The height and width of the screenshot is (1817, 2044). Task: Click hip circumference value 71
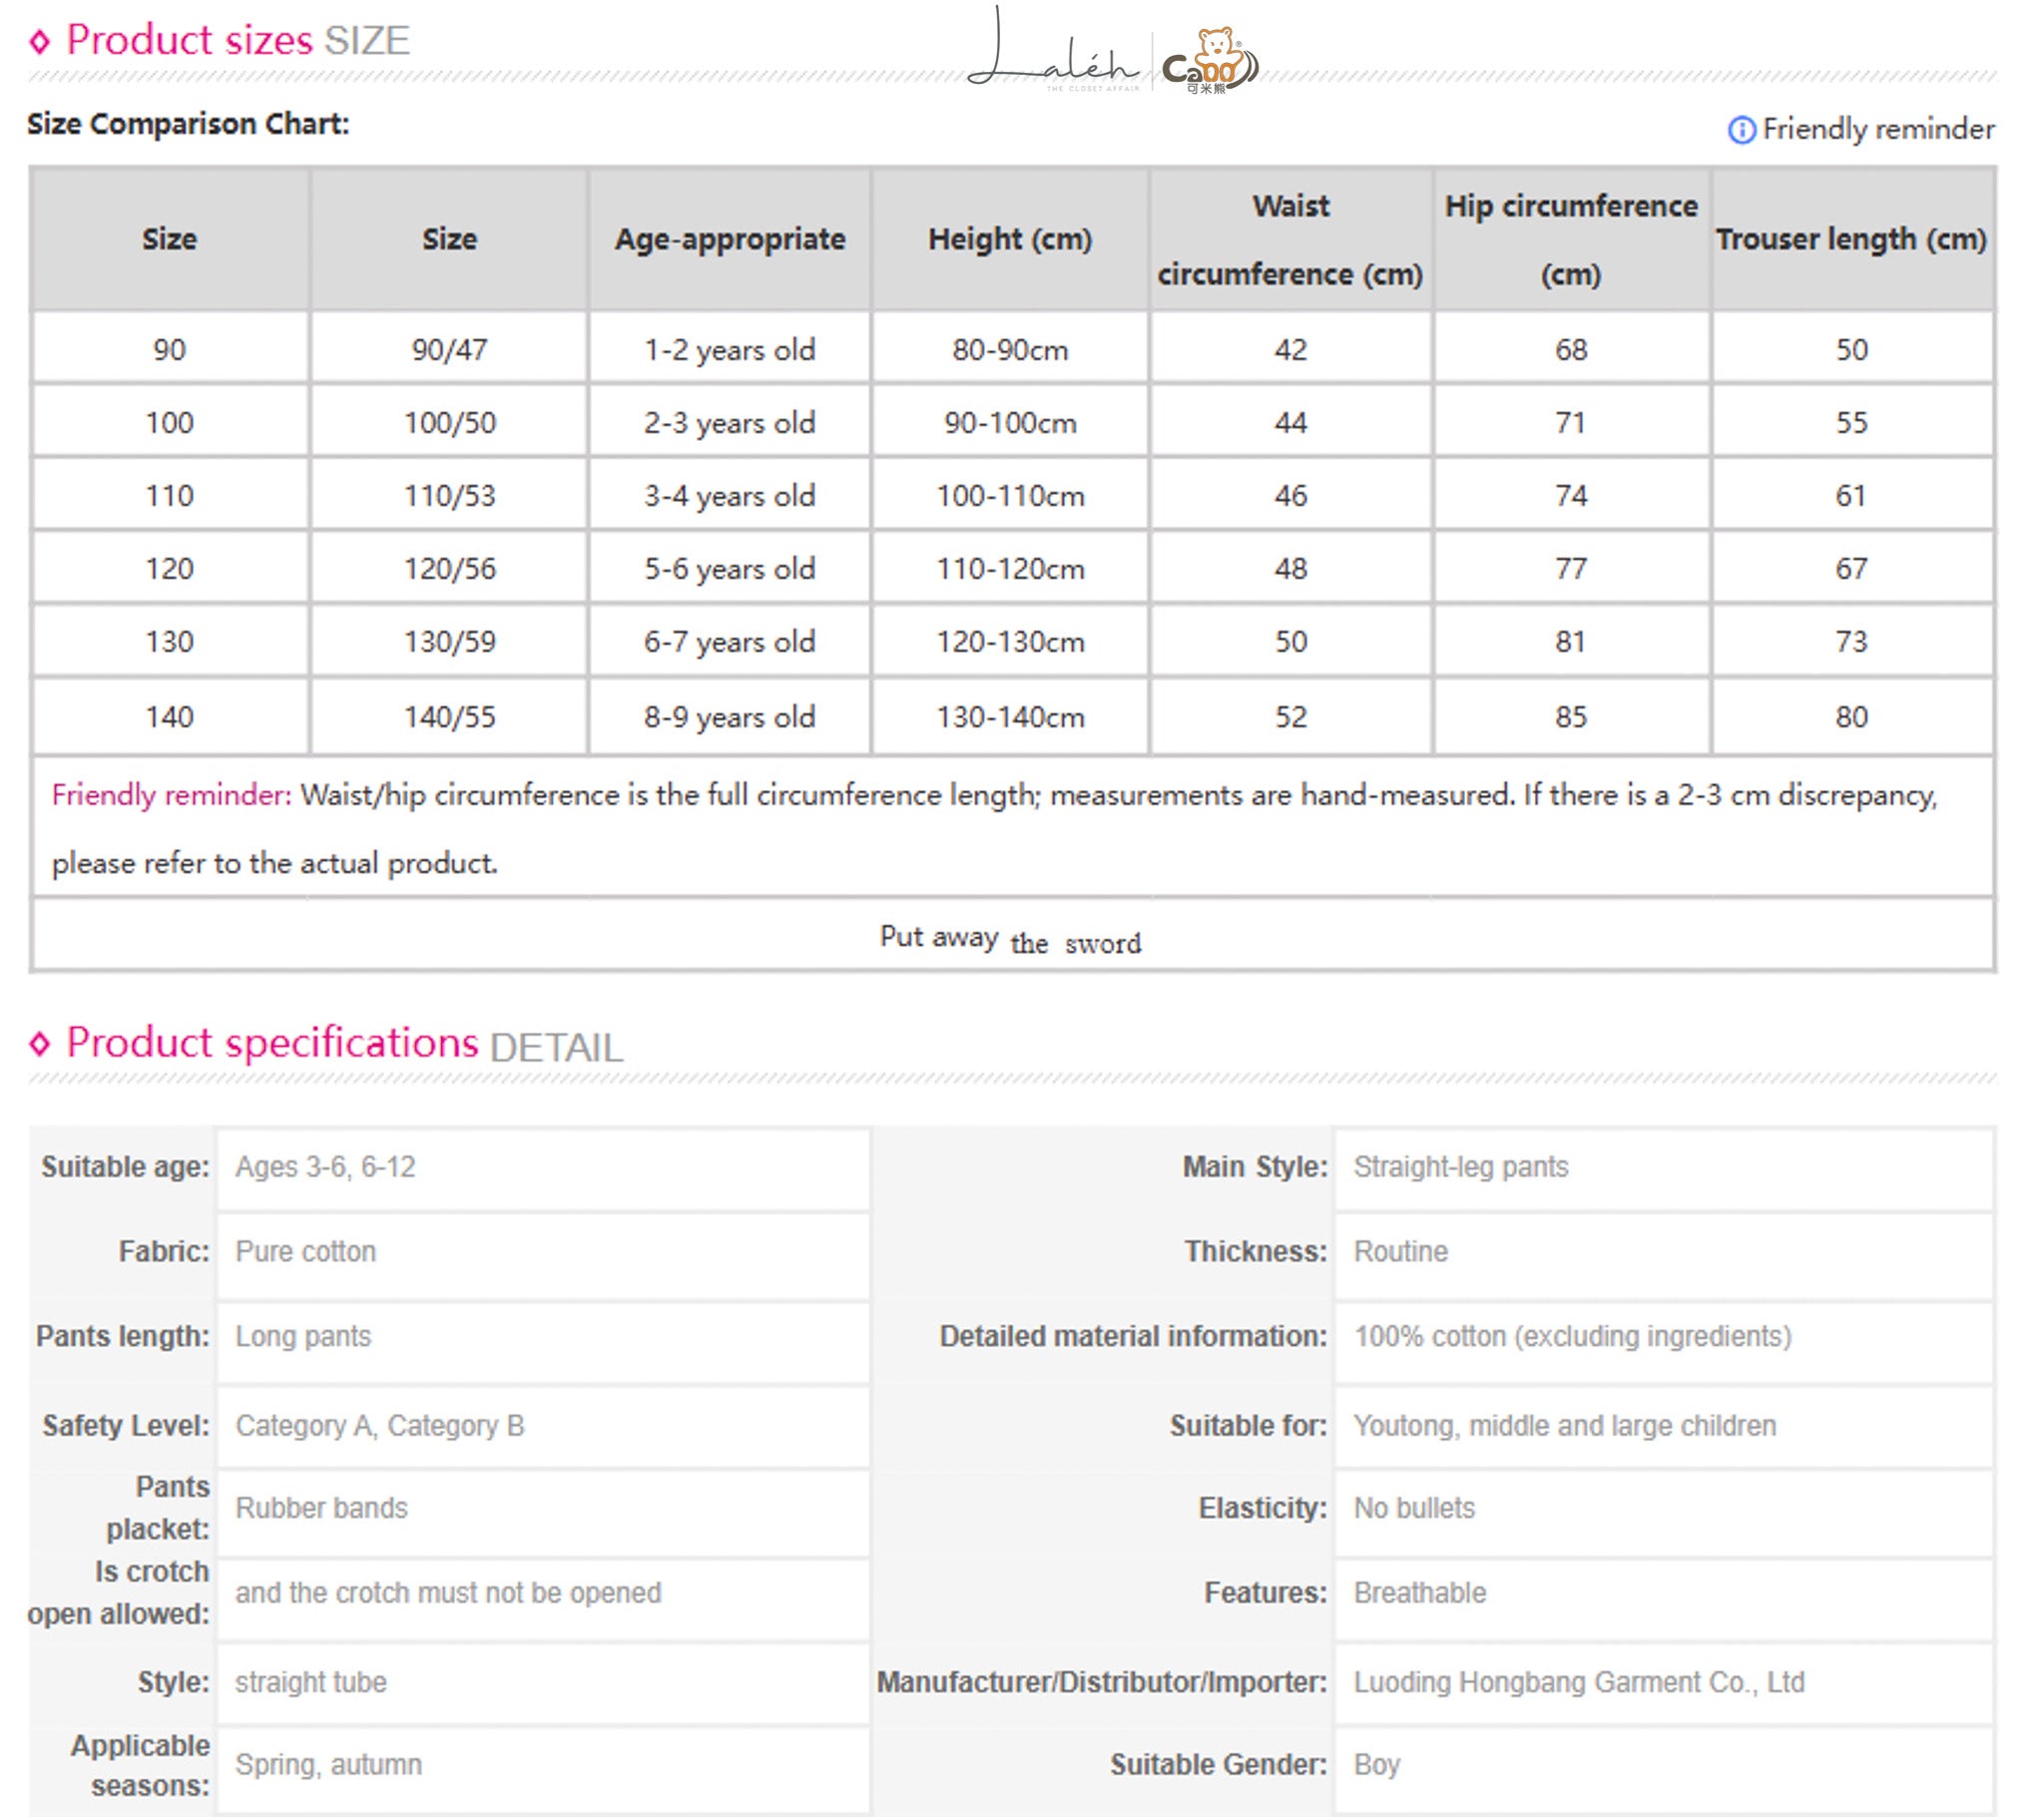click(1571, 423)
